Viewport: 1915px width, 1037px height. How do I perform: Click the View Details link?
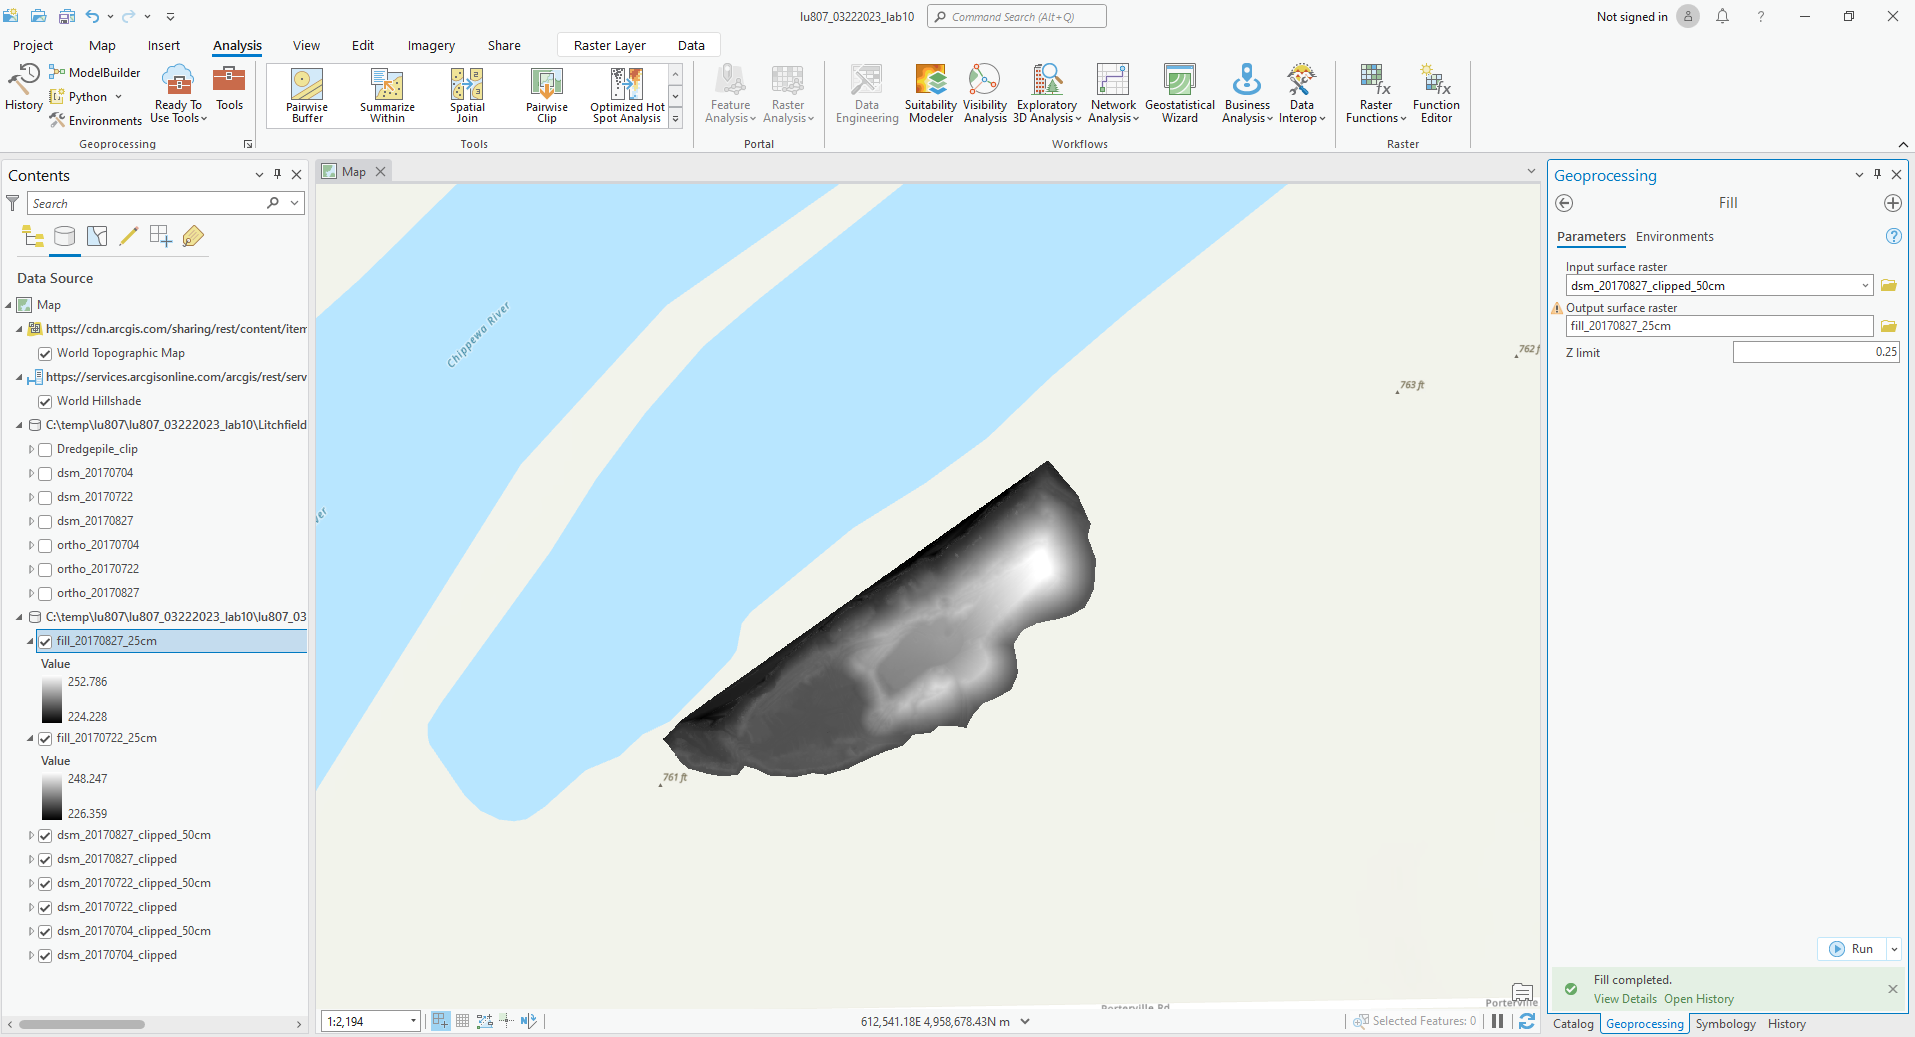point(1625,999)
